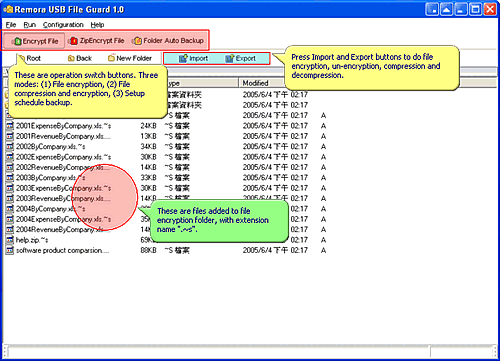Click the Folder Auto Backup icon
500x361 pixels.
(137, 41)
